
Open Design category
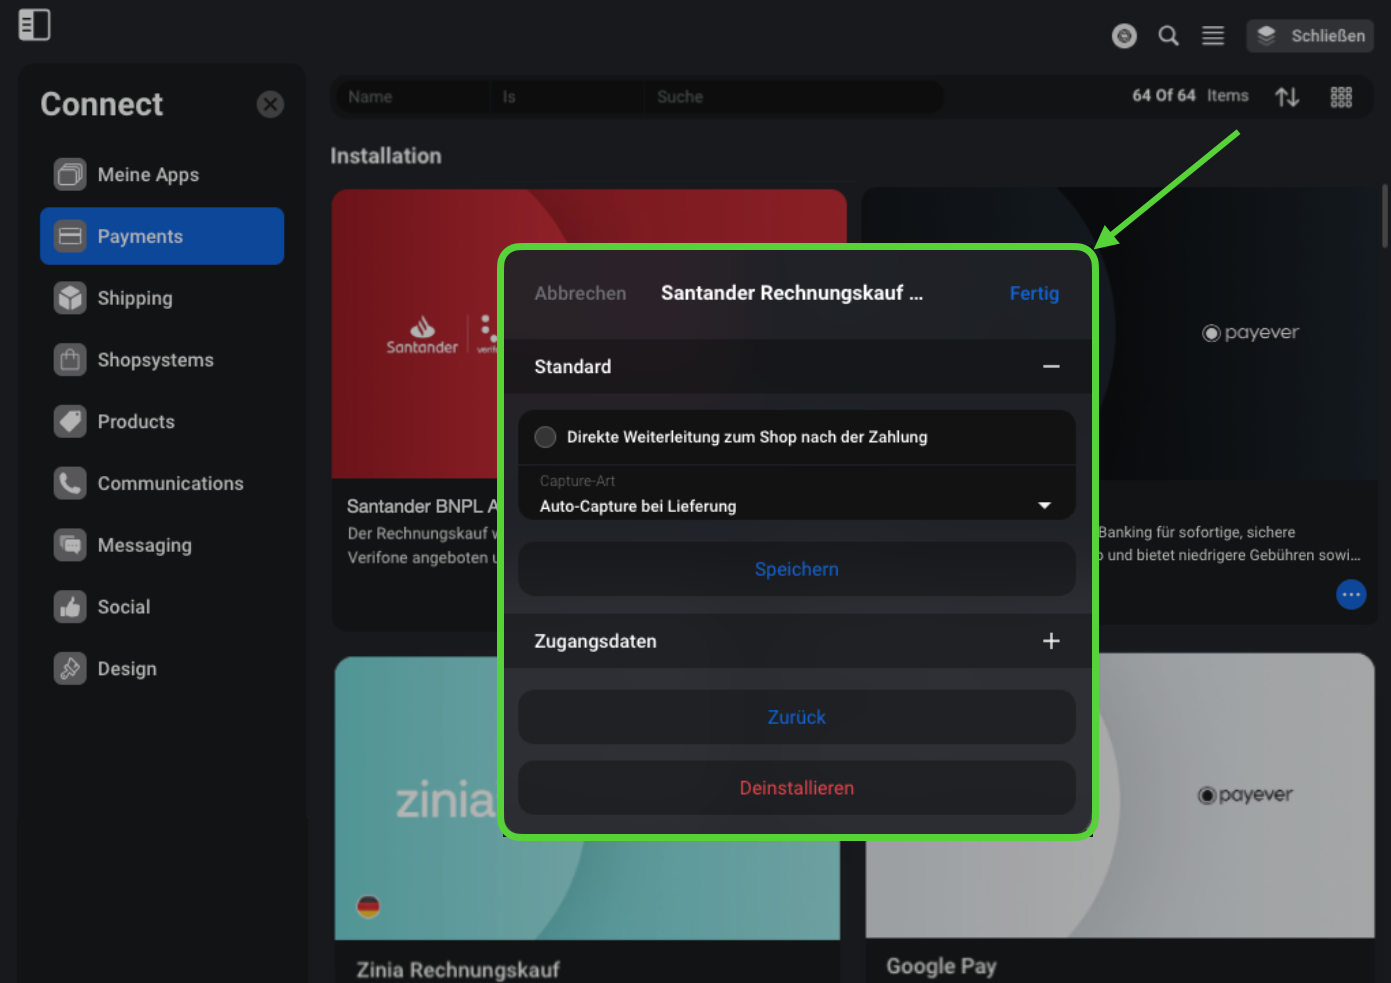coord(162,669)
